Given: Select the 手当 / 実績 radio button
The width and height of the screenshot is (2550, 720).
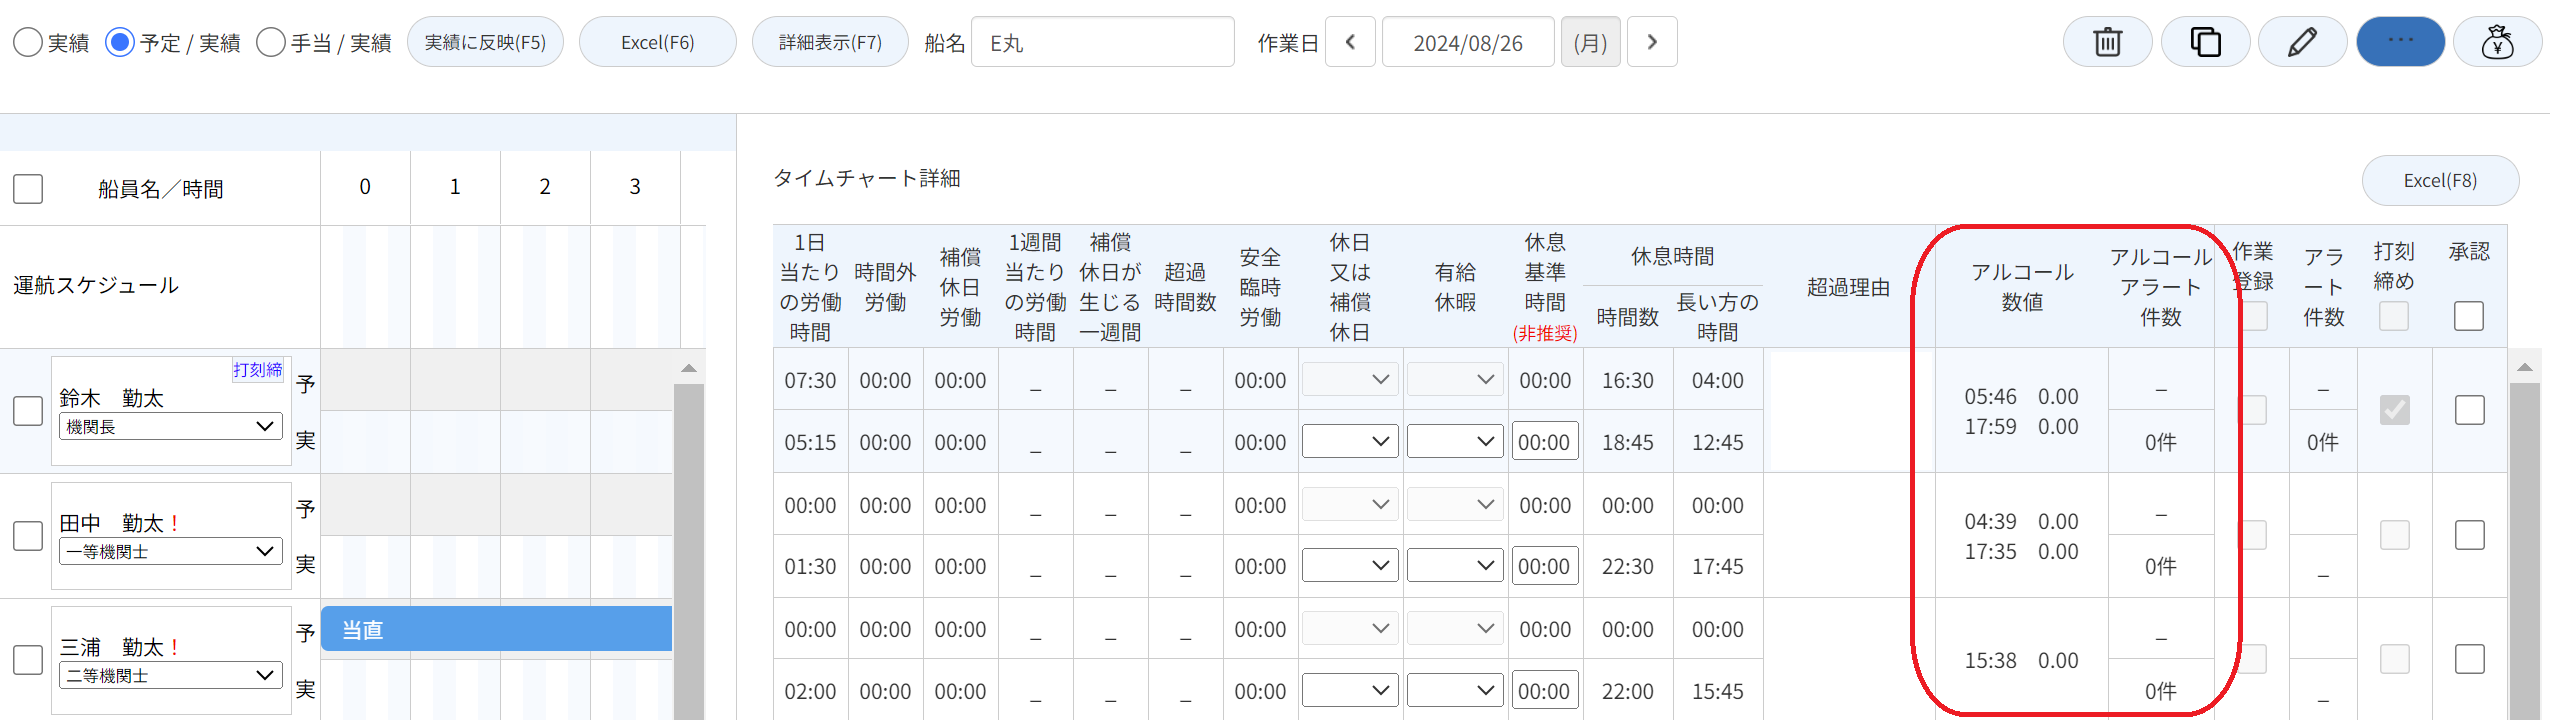Looking at the screenshot, I should pyautogui.click(x=271, y=42).
